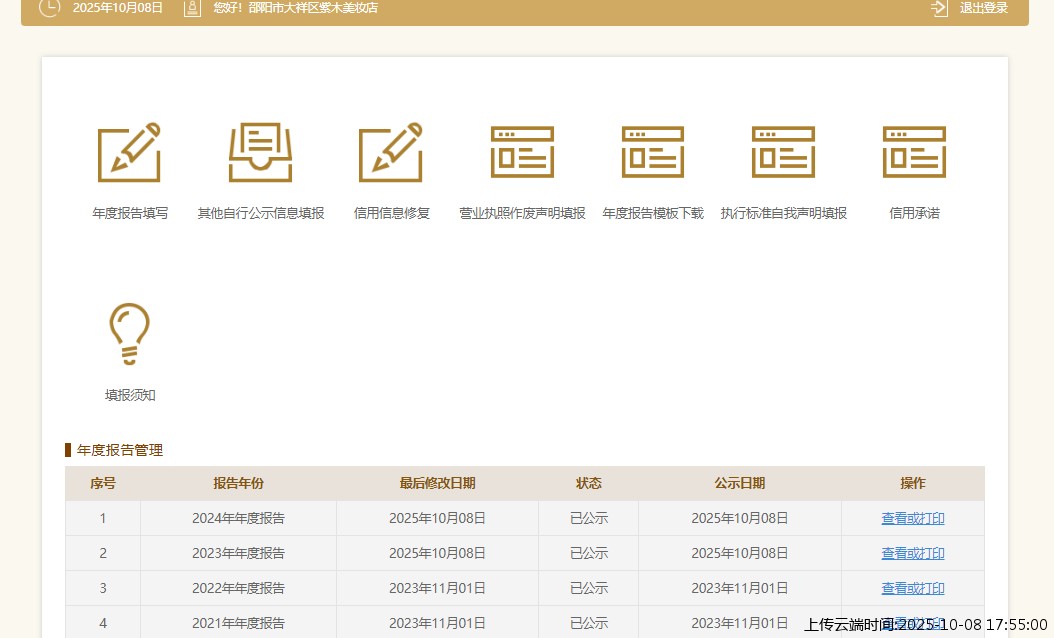Click the 其他自行公示信息填报 inbox icon
This screenshot has width=1054, height=638.
pyautogui.click(x=260, y=153)
